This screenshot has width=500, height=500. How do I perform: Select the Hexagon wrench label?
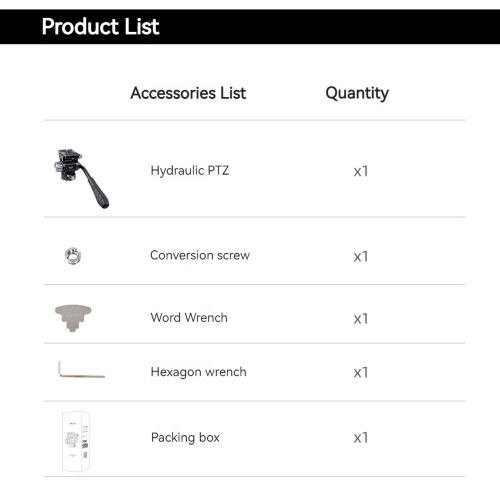point(198,372)
